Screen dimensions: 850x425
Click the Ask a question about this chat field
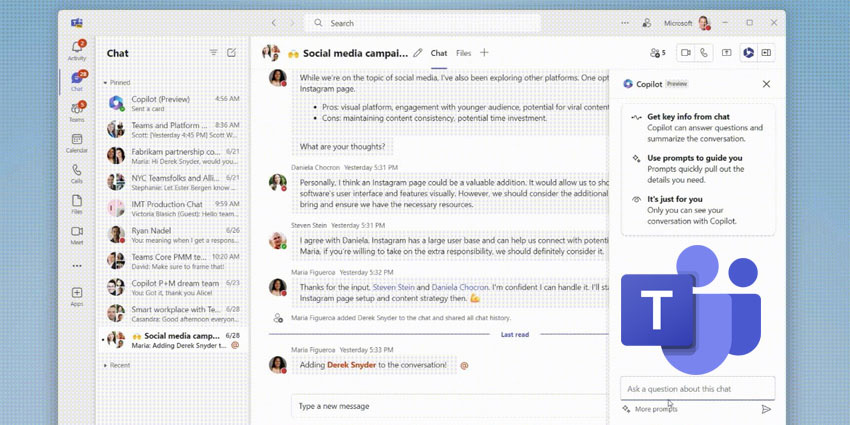(x=699, y=388)
